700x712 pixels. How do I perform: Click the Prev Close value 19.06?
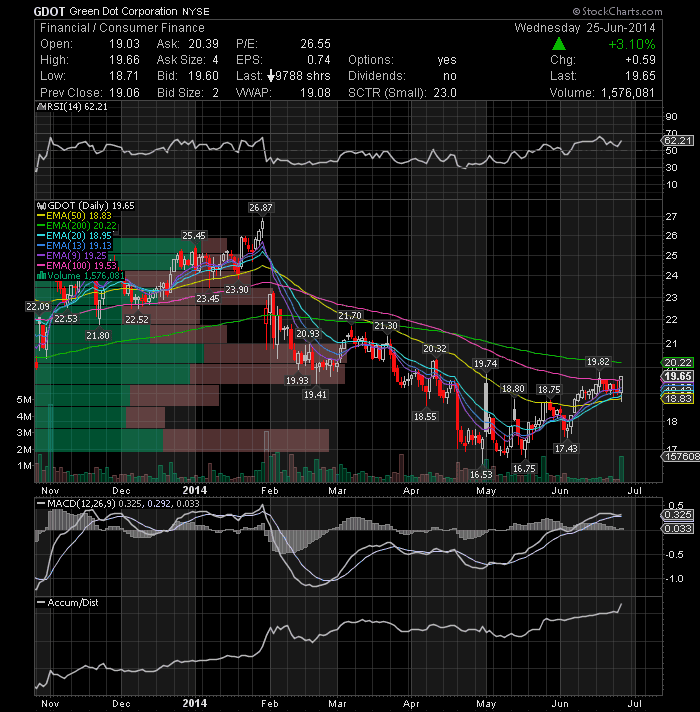tap(124, 93)
